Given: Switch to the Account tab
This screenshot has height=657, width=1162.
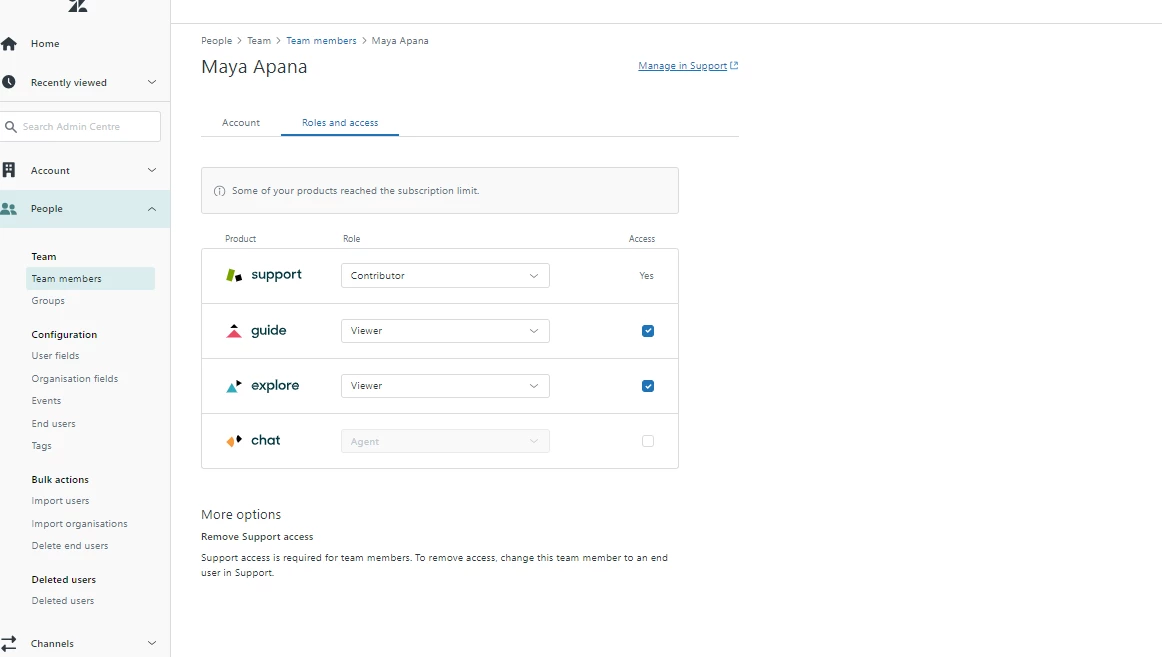Looking at the screenshot, I should (x=241, y=123).
